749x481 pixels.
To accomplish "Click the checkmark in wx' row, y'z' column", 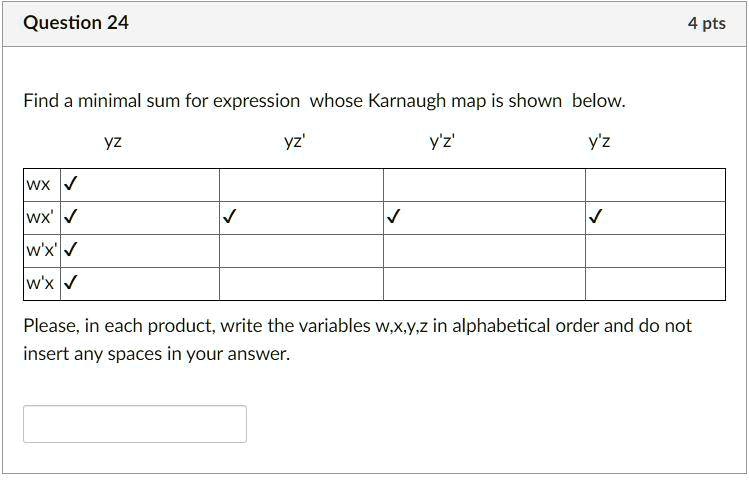I will [393, 216].
